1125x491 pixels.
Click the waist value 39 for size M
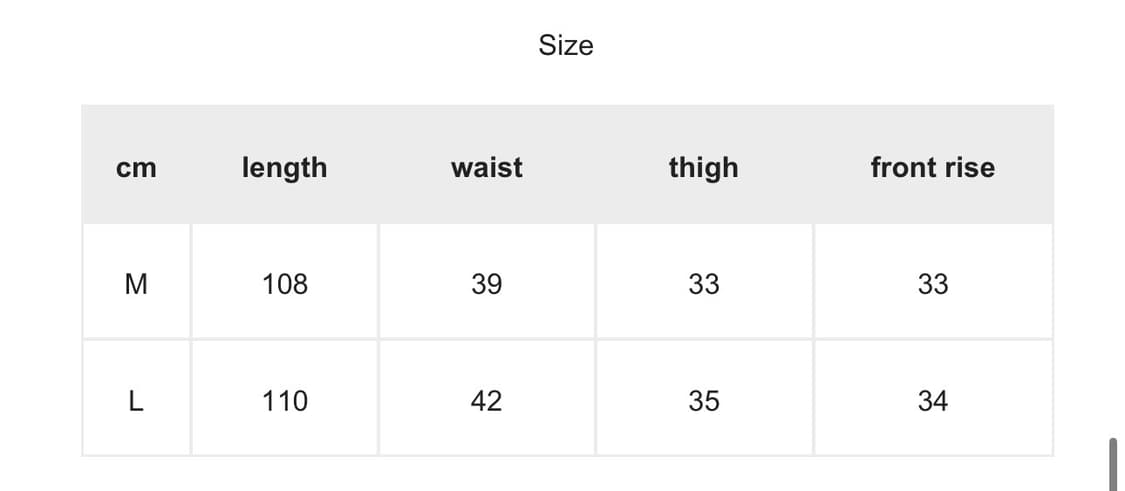(x=487, y=285)
